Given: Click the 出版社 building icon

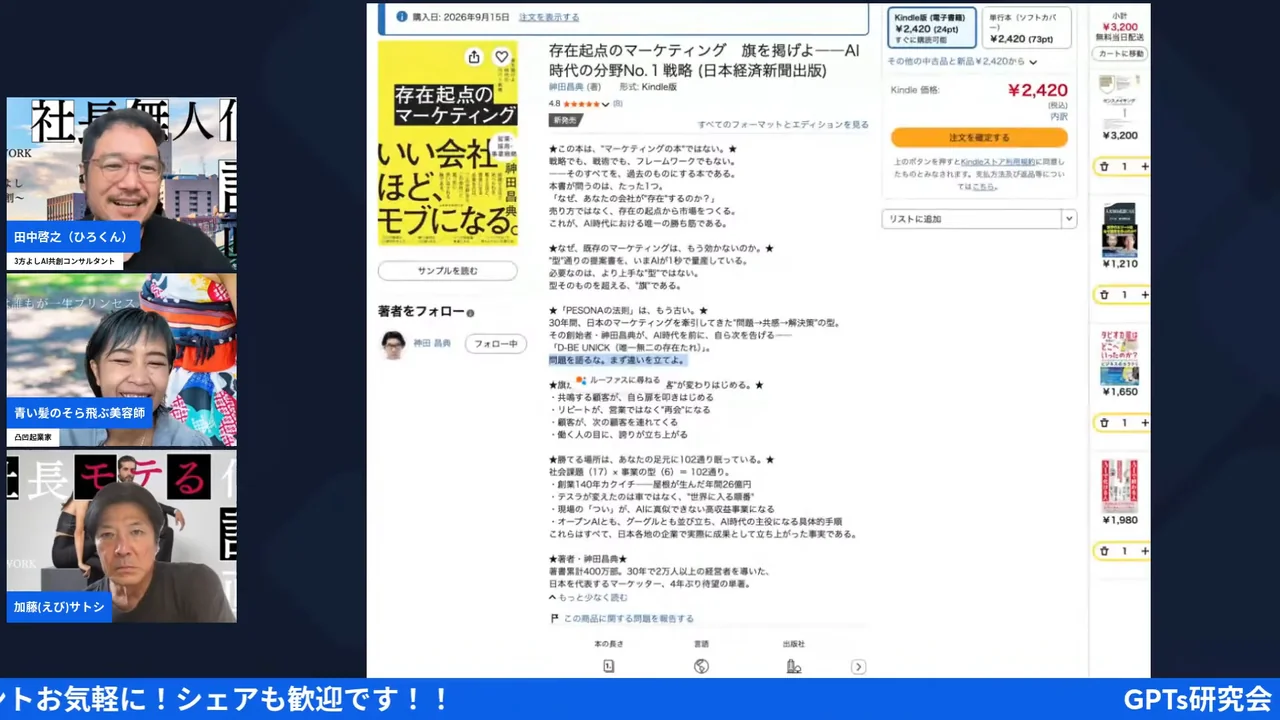Looking at the screenshot, I should [794, 666].
